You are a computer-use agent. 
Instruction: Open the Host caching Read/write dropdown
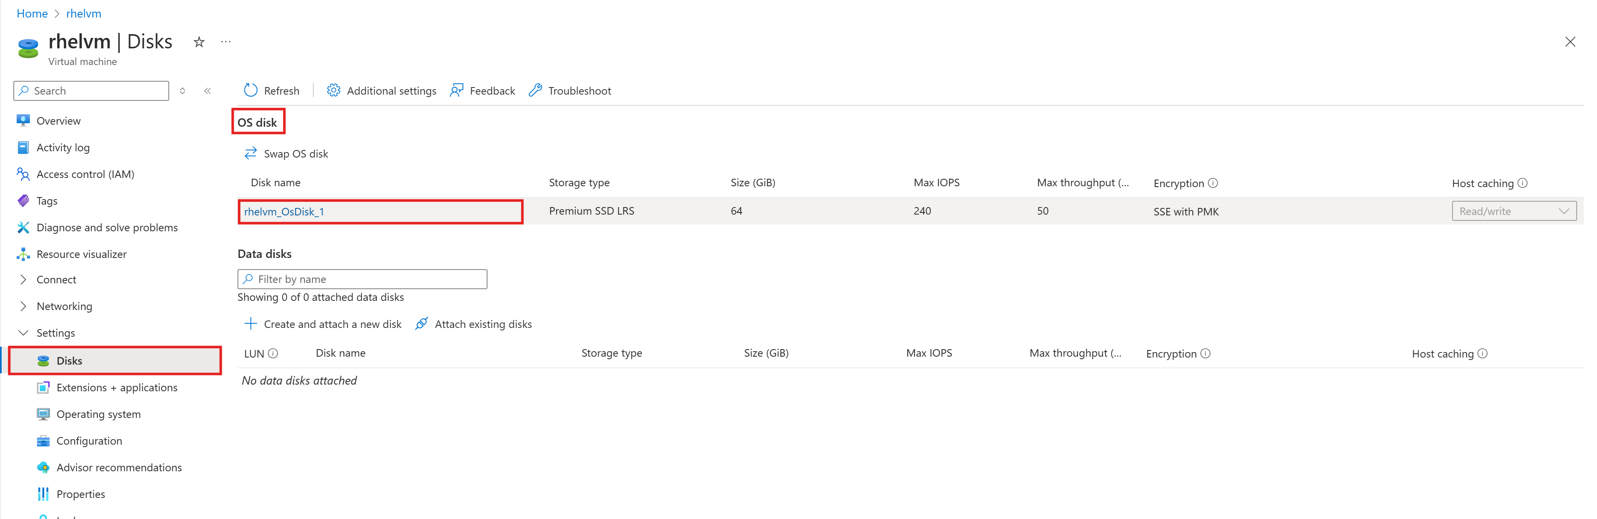click(1513, 211)
